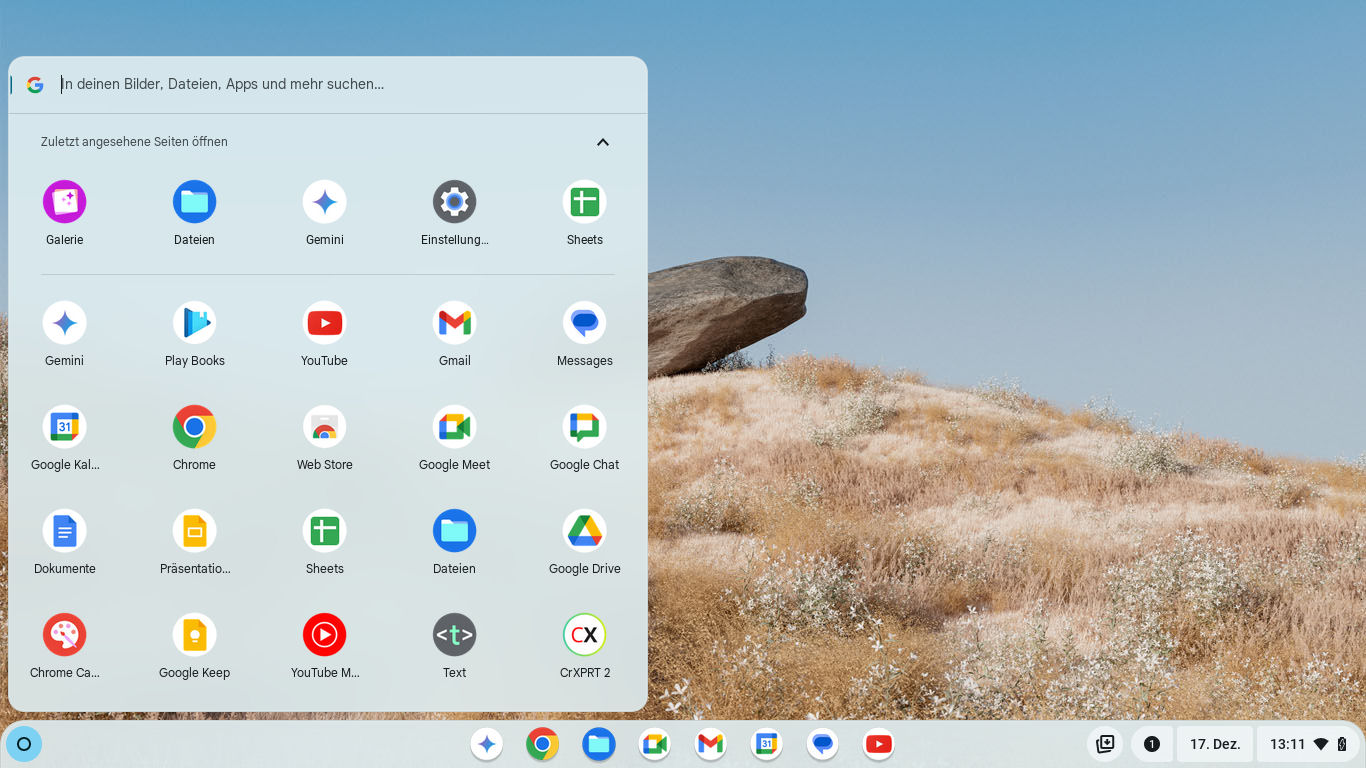The width and height of the screenshot is (1366, 768).
Task: Collapse the 'Zuletzt angesehene Seiten öffnen' section
Action: pyautogui.click(x=603, y=142)
